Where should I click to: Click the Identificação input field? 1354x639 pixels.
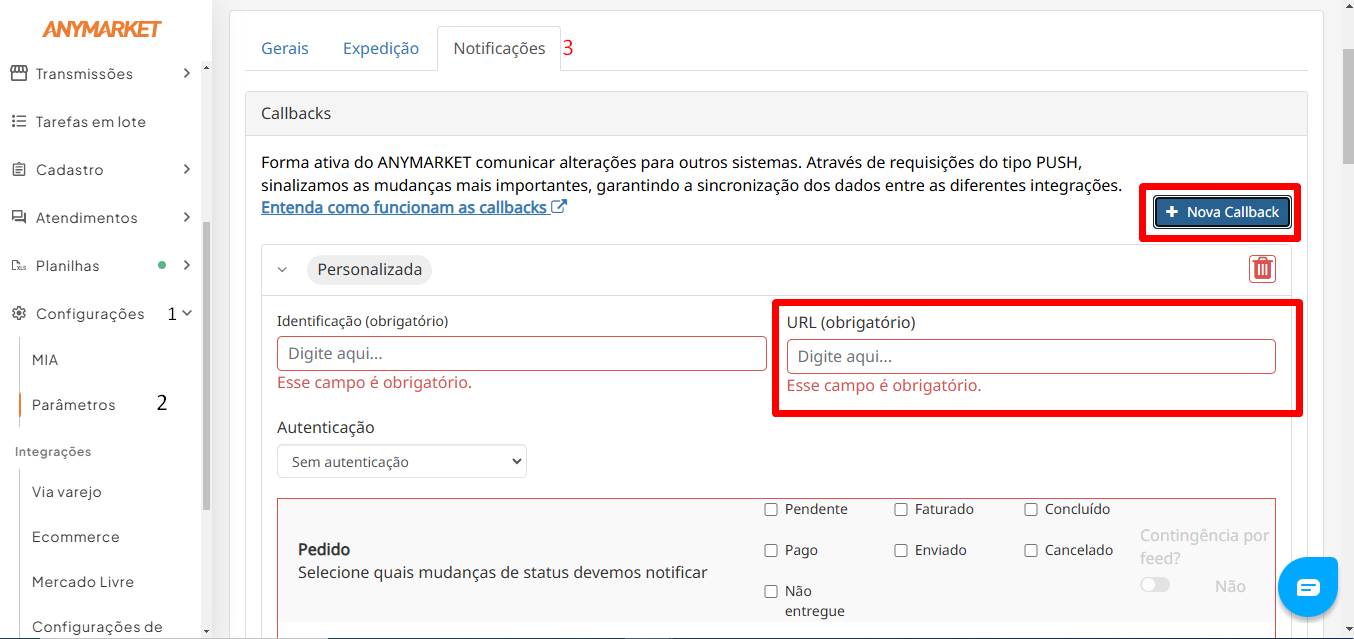[522, 353]
